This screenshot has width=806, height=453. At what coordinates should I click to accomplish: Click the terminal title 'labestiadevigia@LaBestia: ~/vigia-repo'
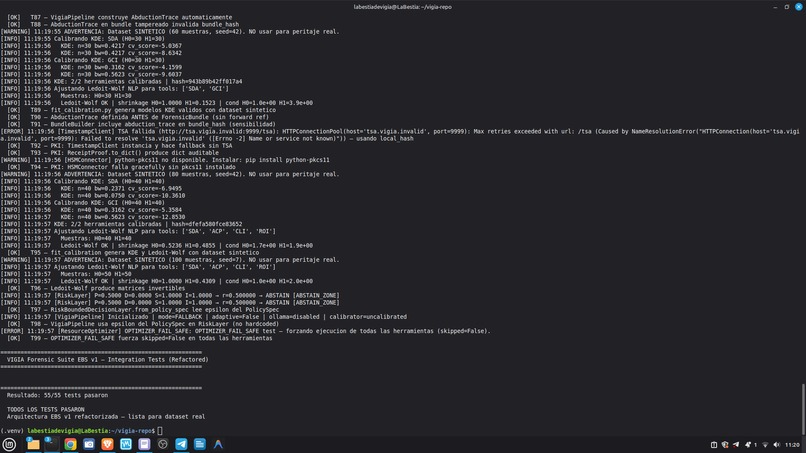pos(402,7)
